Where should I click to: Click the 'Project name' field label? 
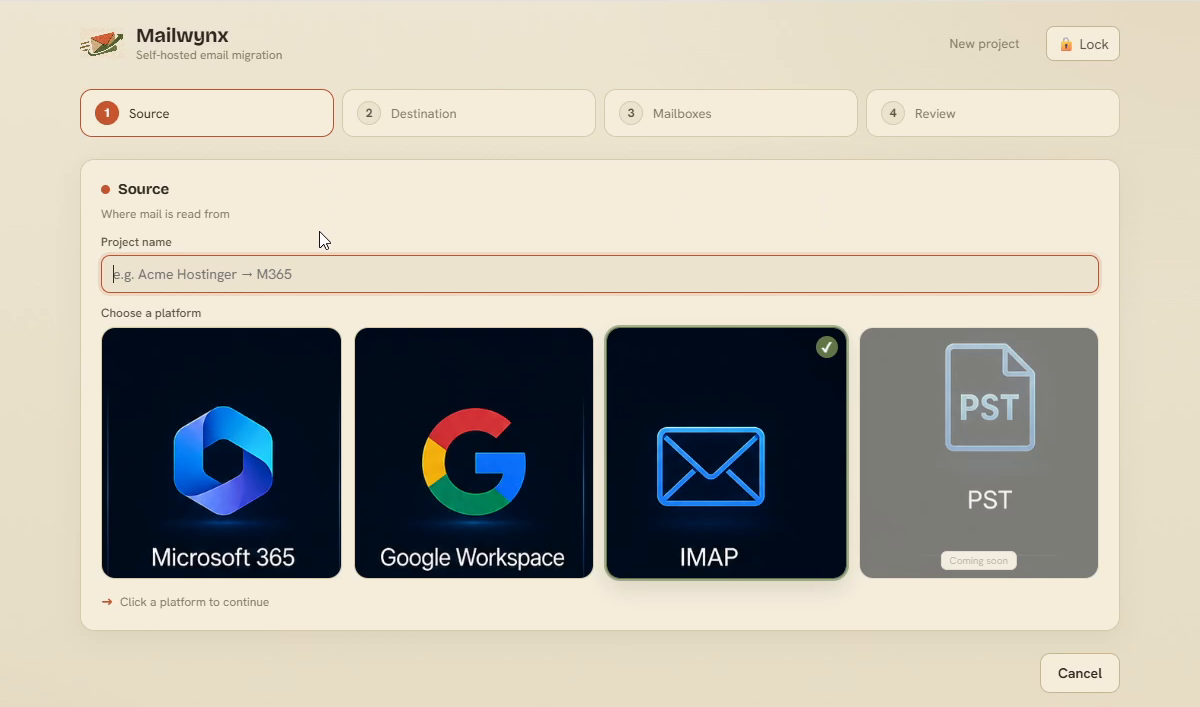point(136,242)
